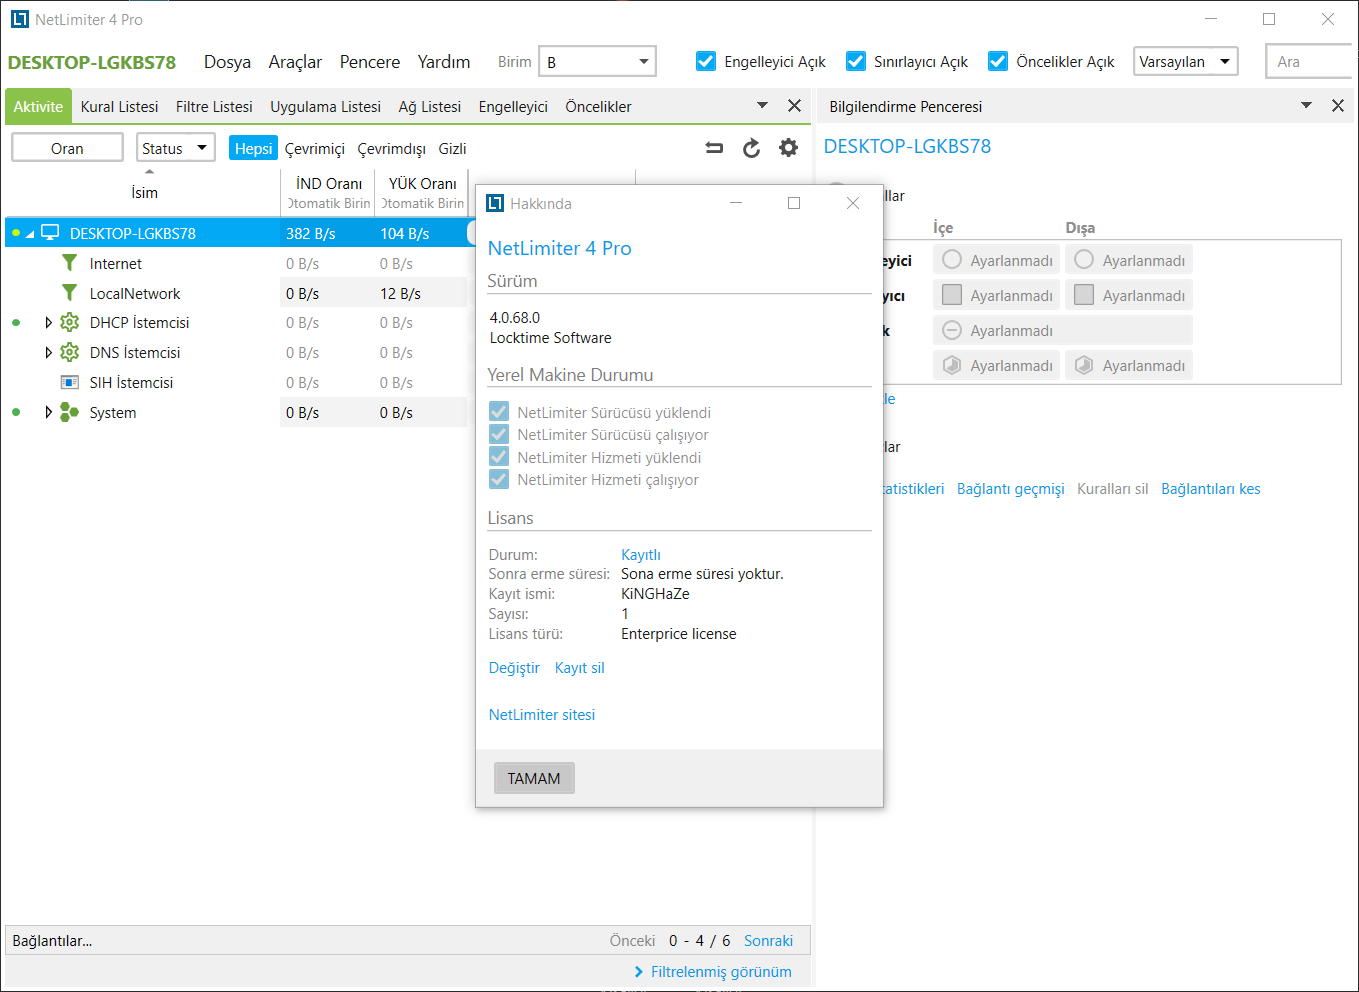
Task: Collapse the DESKTOP-LGKBS78 tree node
Action: [30, 234]
